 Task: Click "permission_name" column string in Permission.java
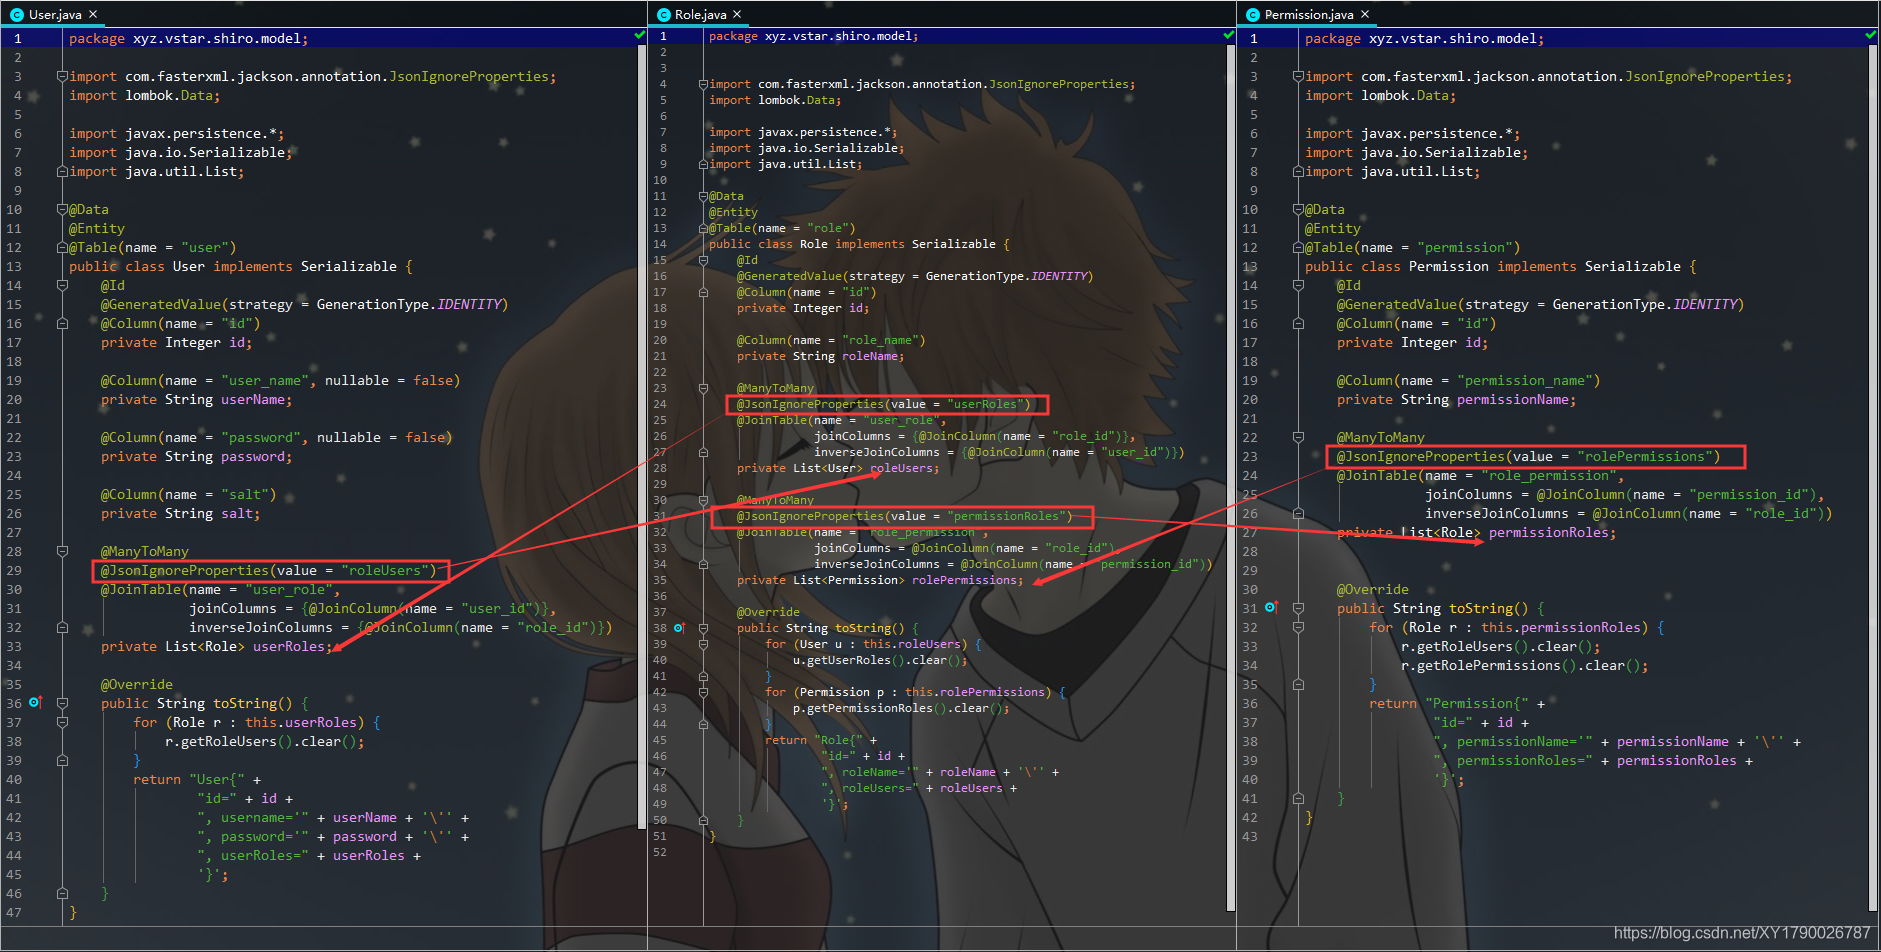coord(1525,380)
